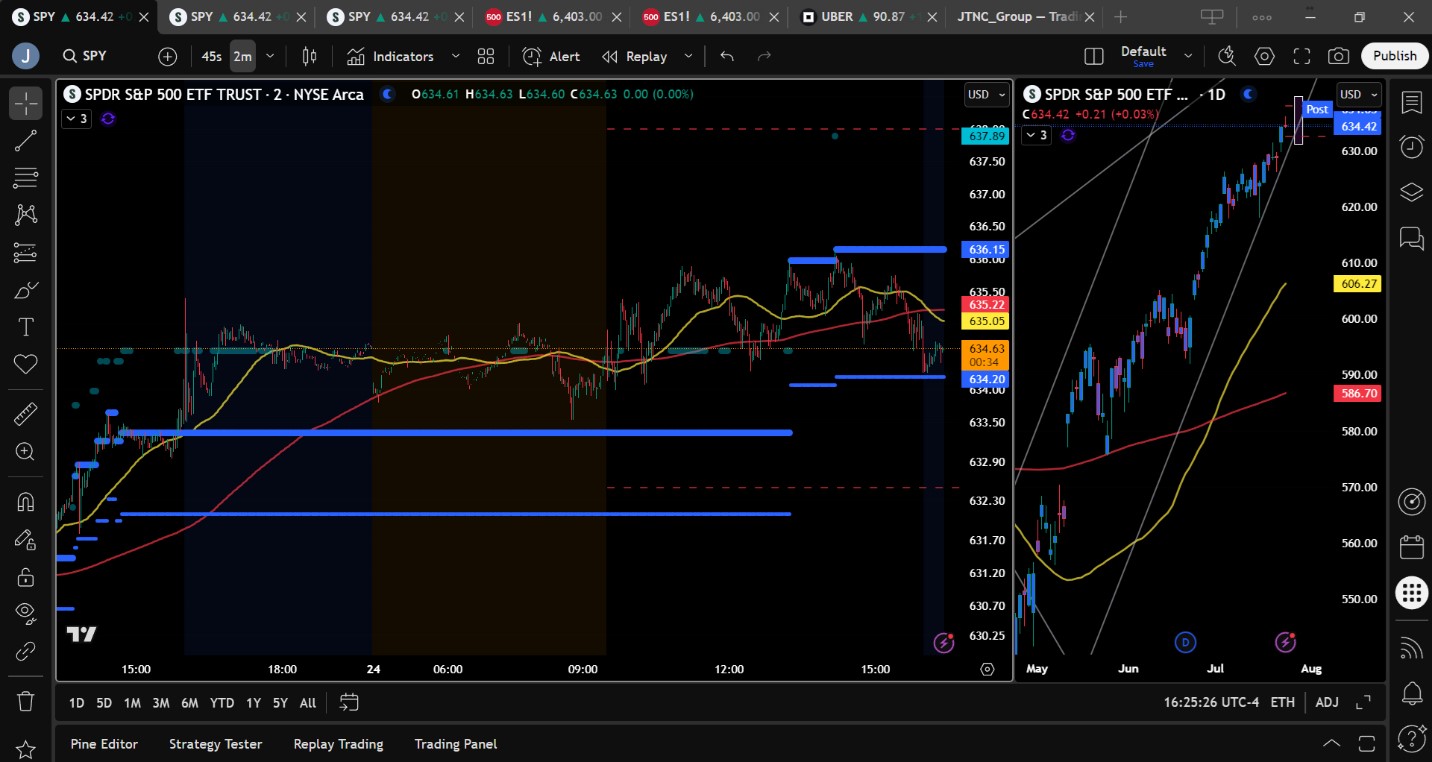Switch to the UBER 90.87 tab
The width and height of the screenshot is (1432, 762).
863,17
